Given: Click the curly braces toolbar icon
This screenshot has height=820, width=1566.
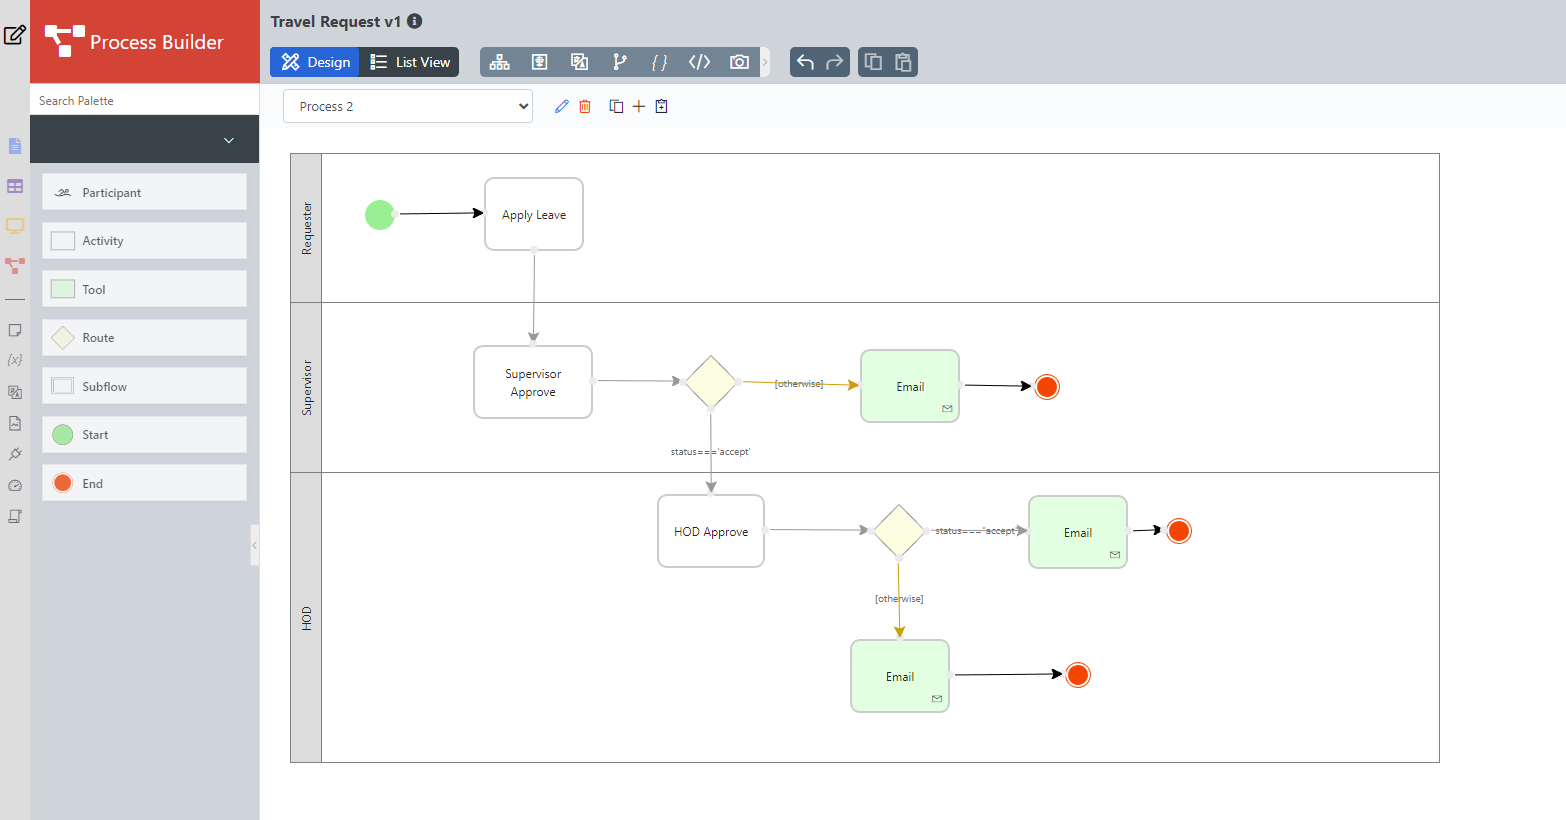Looking at the screenshot, I should [659, 62].
